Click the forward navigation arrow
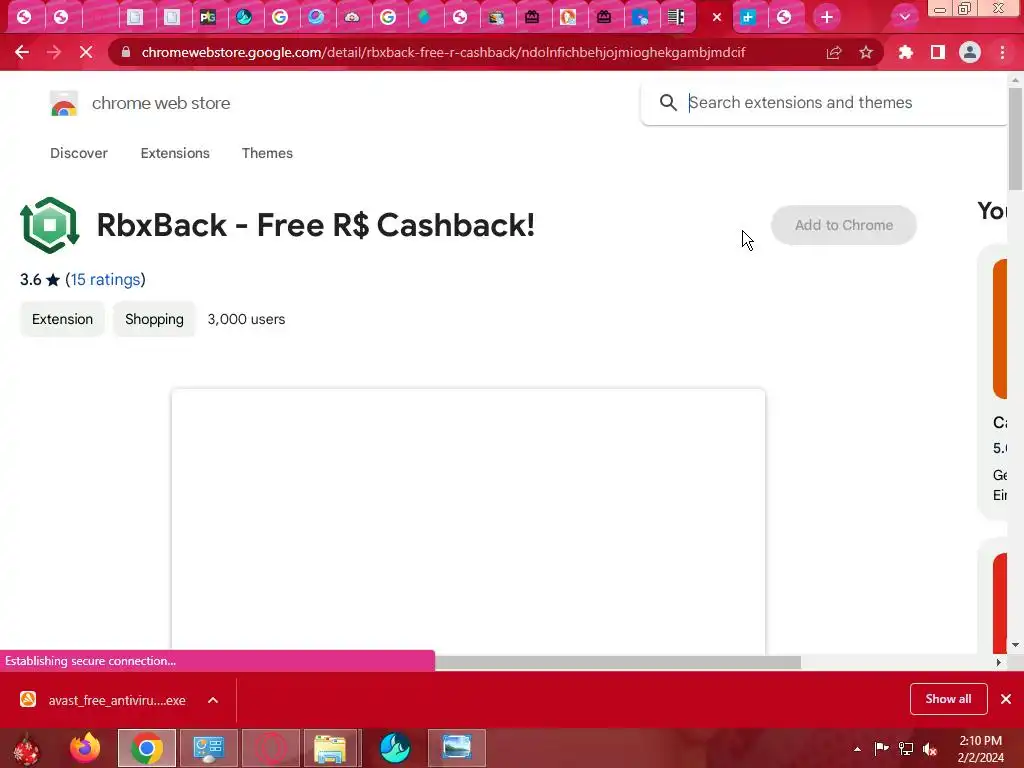The width and height of the screenshot is (1024, 768). 54,52
